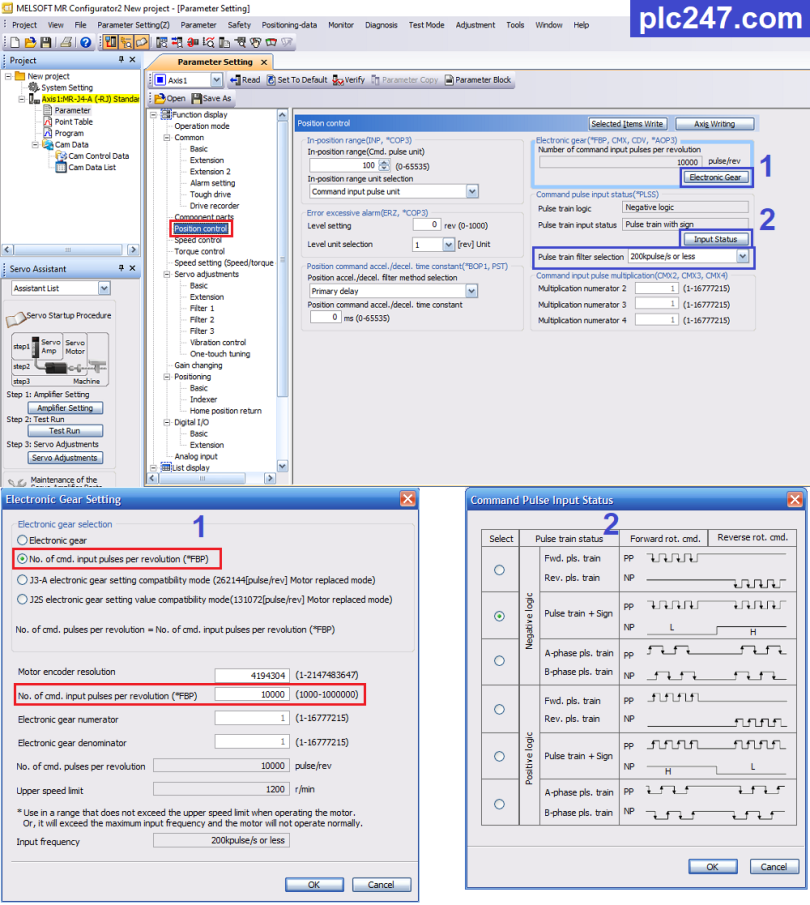Click the Read icon on Parameter Setting toolbar

click(244, 79)
